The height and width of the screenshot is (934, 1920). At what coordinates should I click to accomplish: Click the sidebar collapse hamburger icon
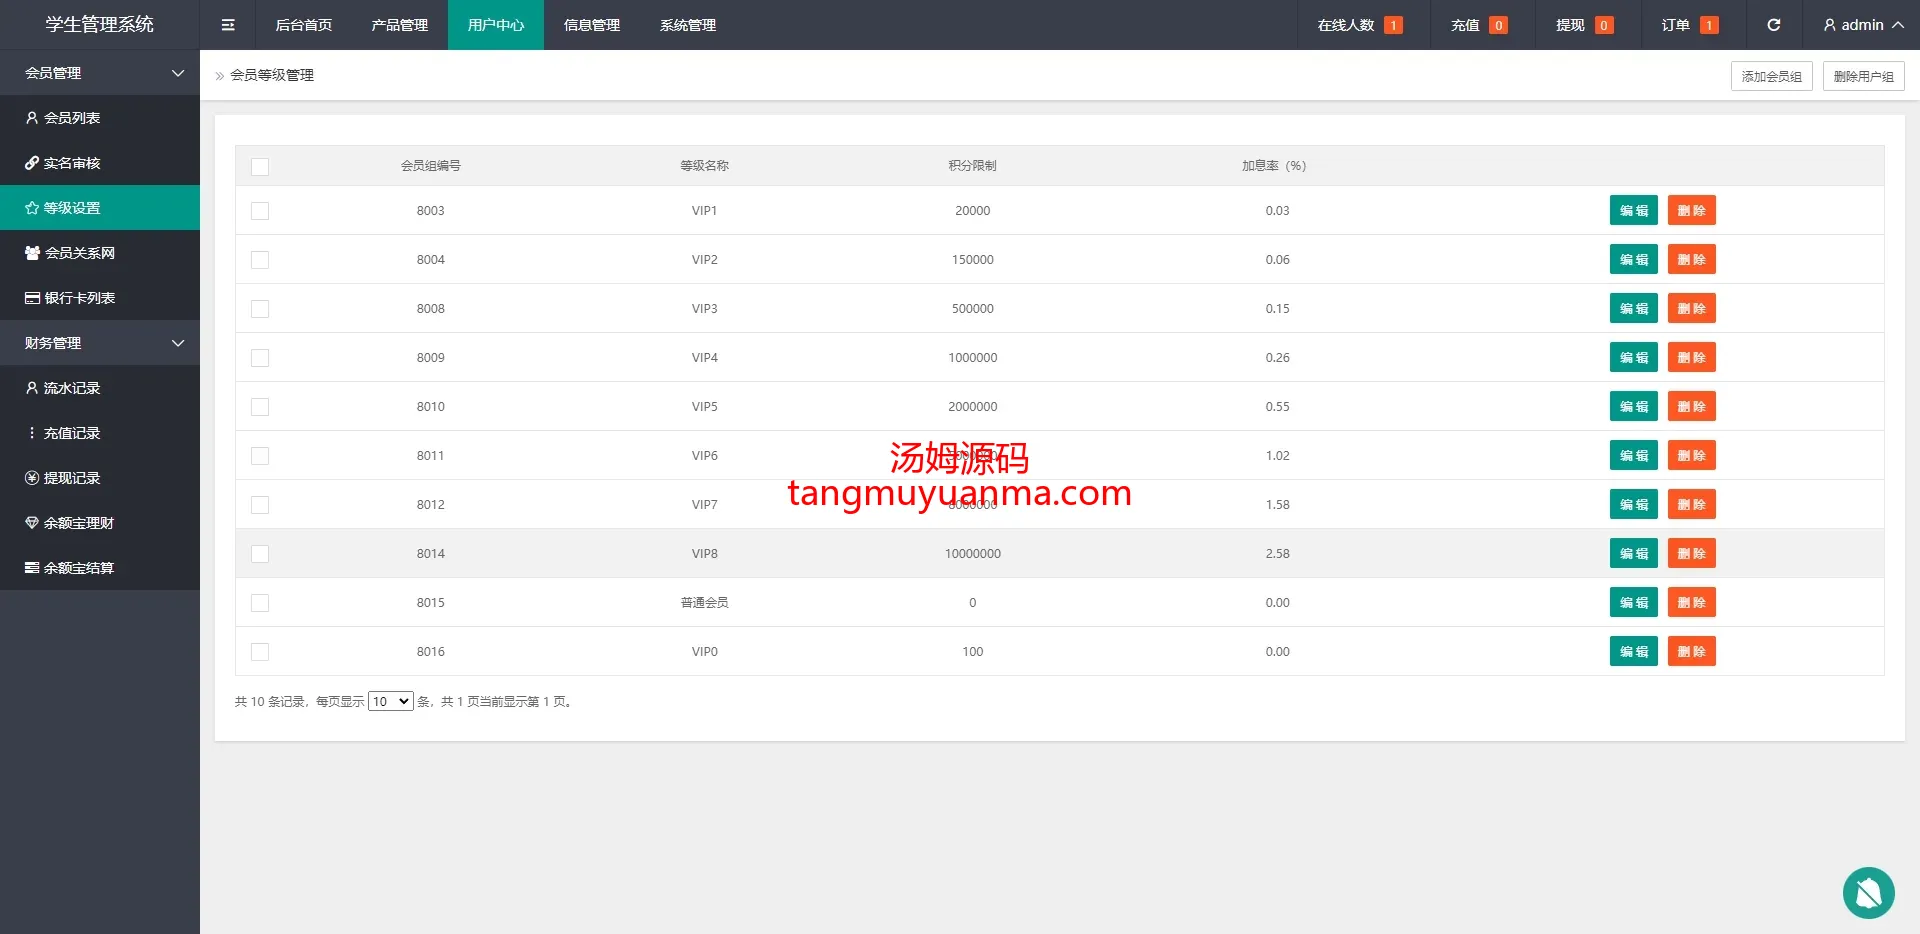coord(228,25)
